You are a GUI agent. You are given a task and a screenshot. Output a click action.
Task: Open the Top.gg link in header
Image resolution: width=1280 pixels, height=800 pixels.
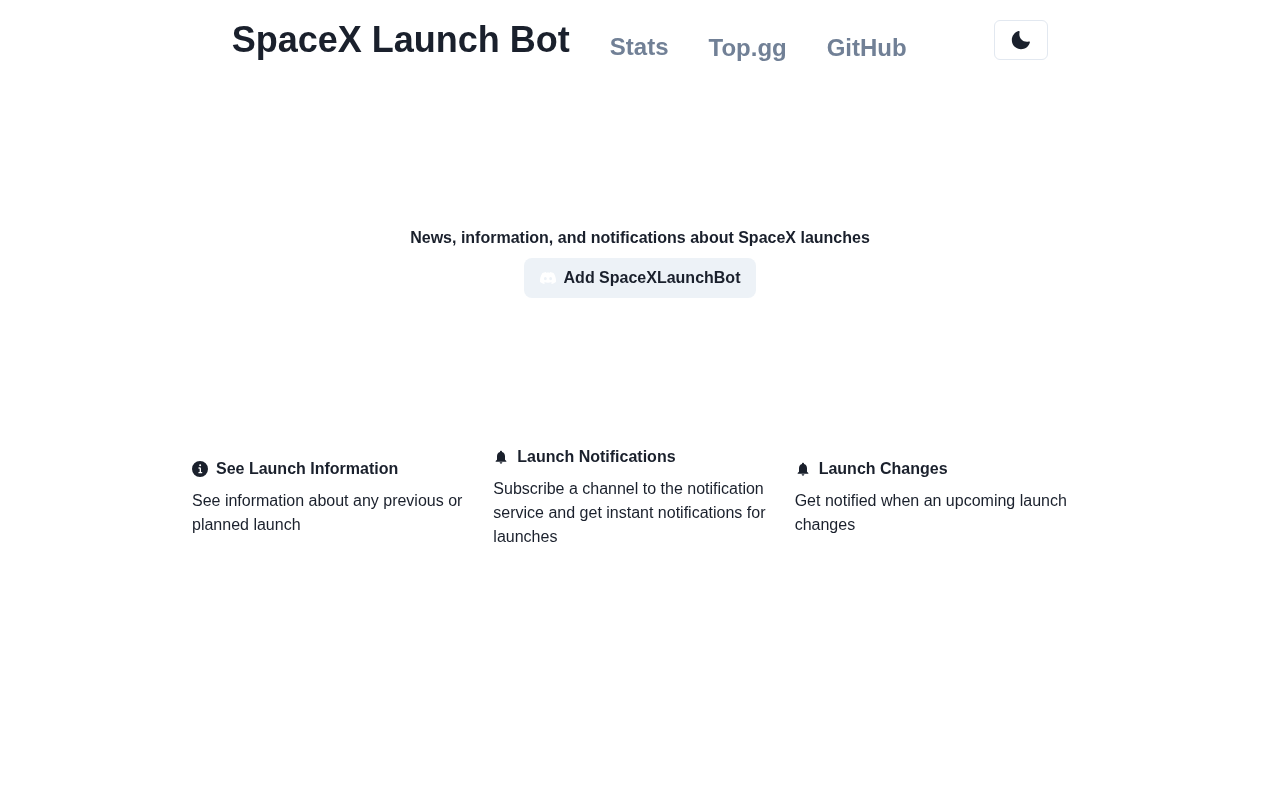coord(748,48)
